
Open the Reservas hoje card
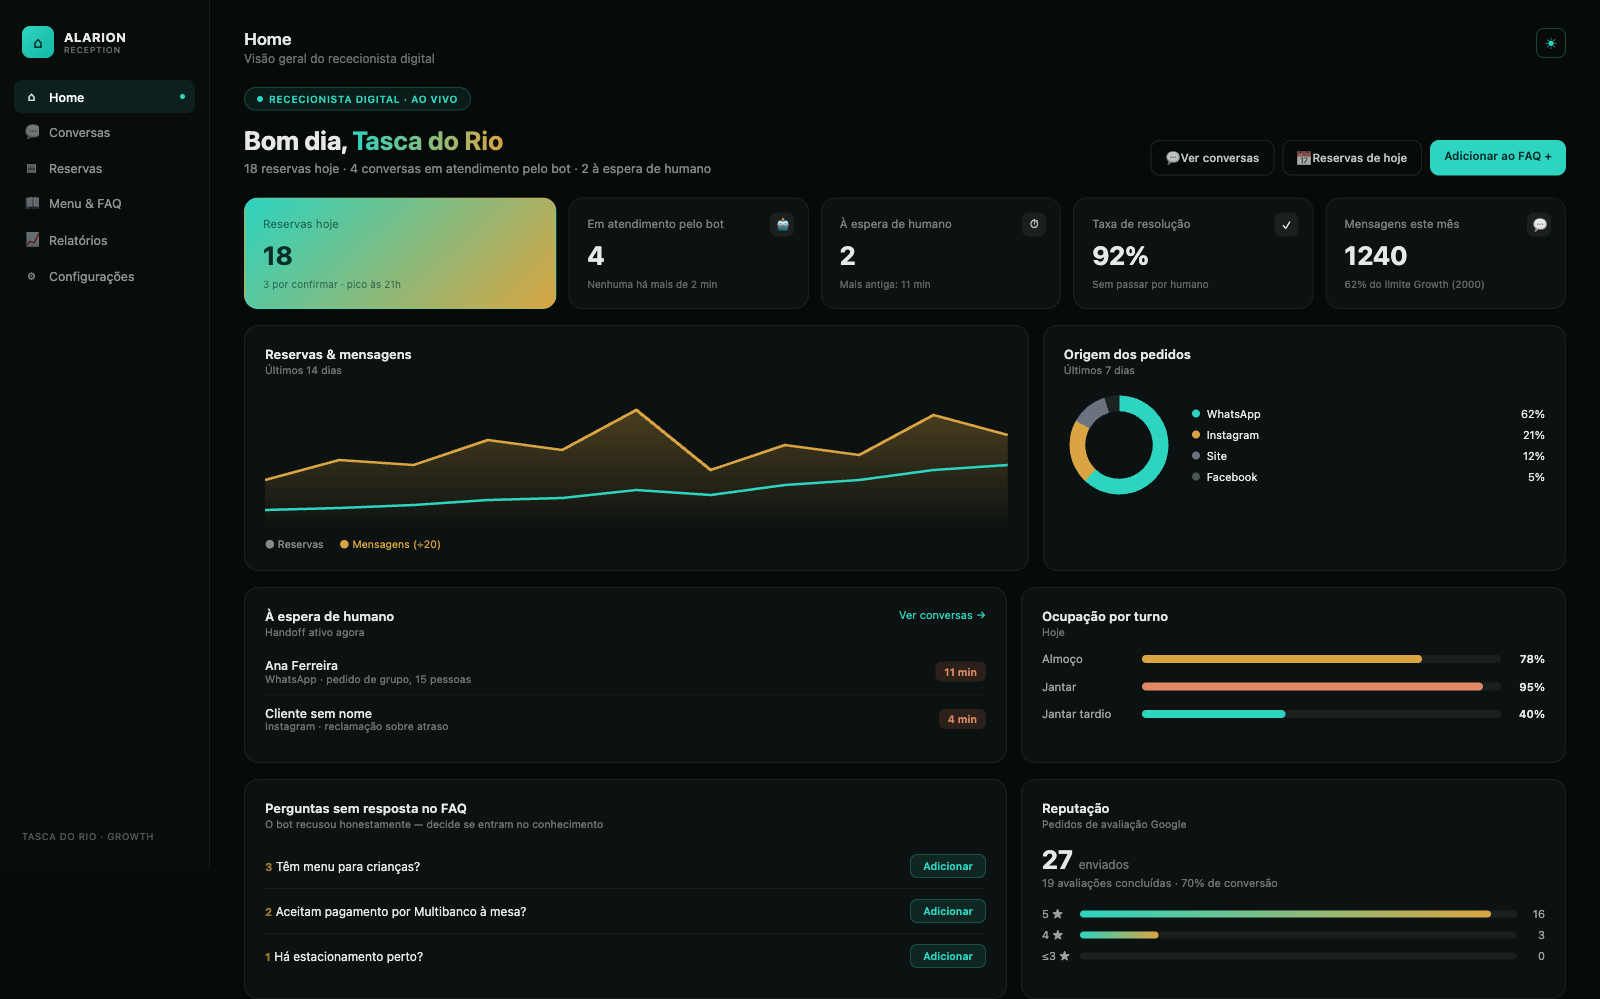pyautogui.click(x=400, y=253)
